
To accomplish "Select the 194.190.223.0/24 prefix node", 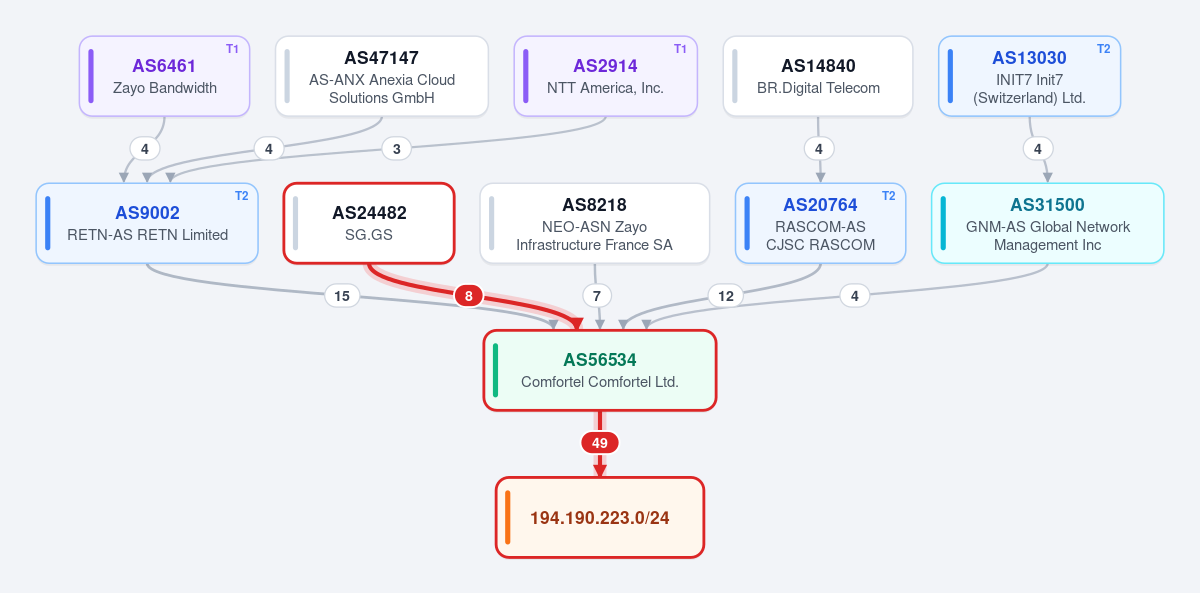I will coord(600,517).
